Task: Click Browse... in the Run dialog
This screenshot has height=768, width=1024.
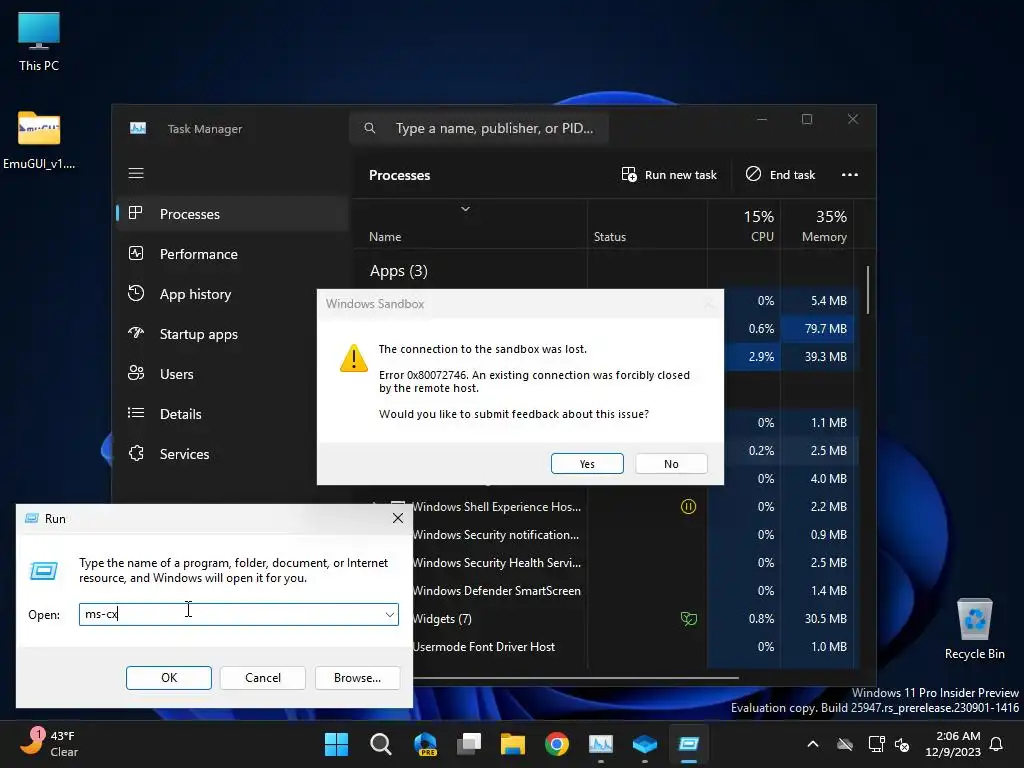Action: 357,678
